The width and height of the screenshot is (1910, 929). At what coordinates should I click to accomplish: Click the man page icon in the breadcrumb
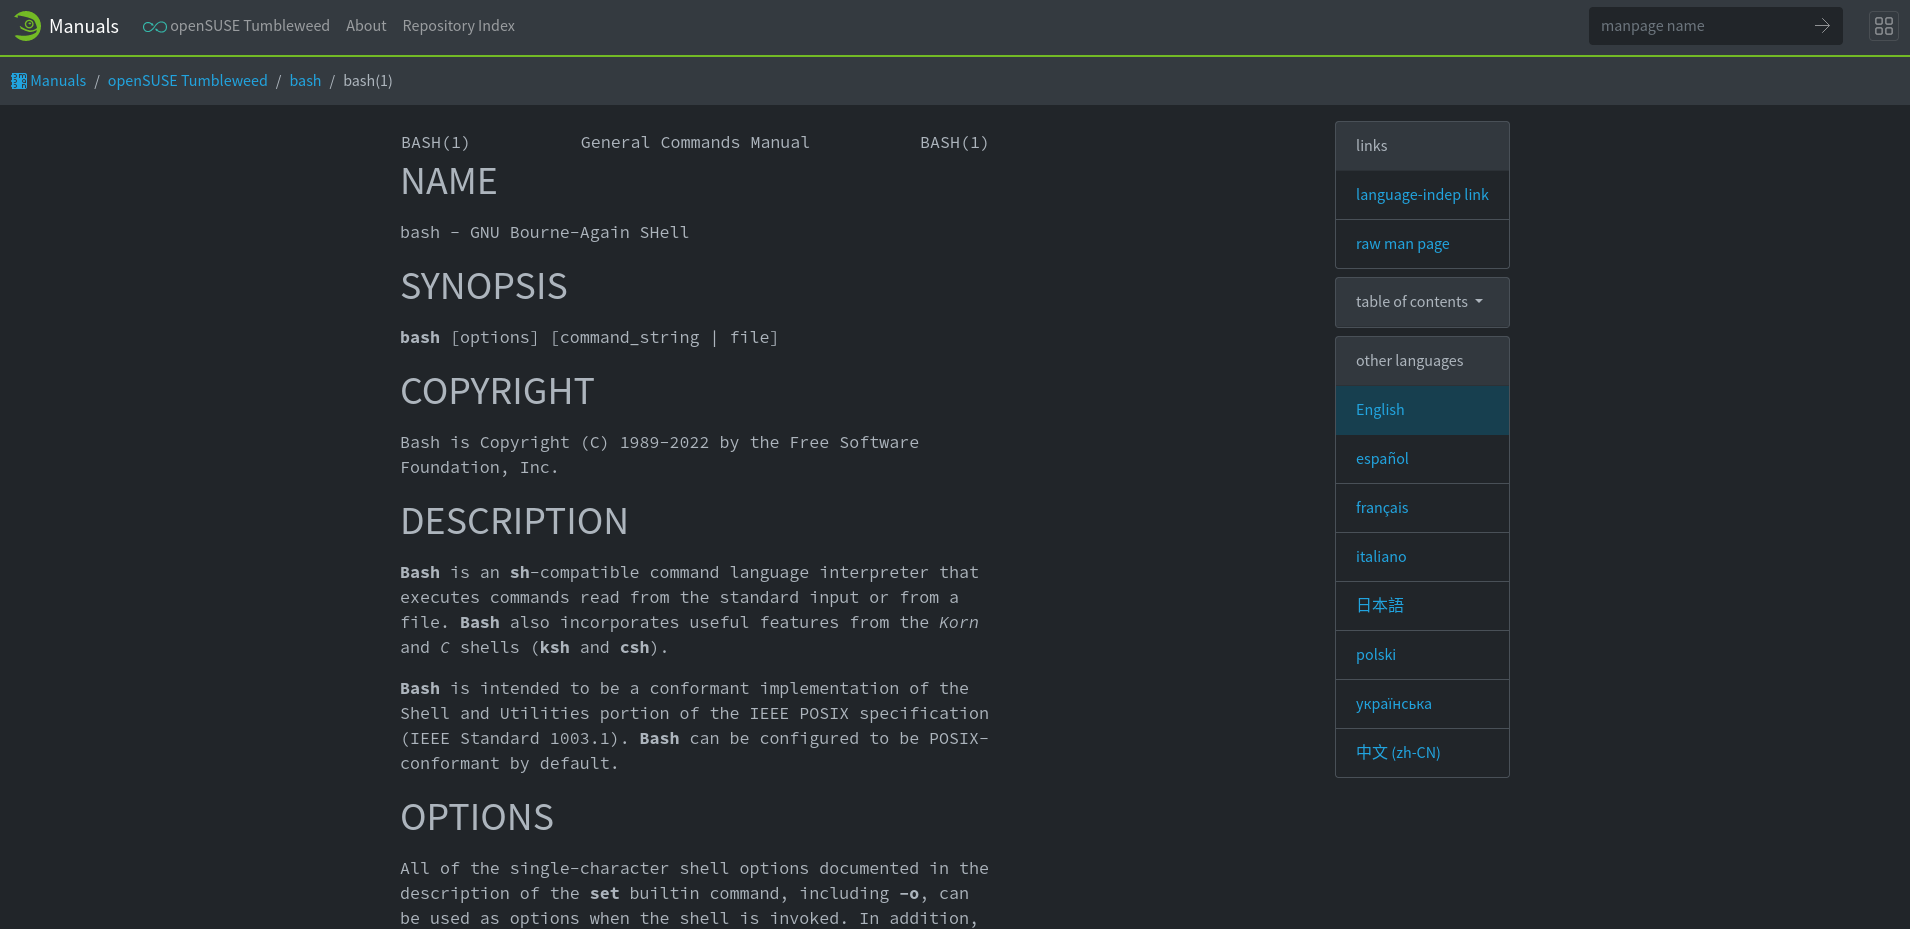18,80
